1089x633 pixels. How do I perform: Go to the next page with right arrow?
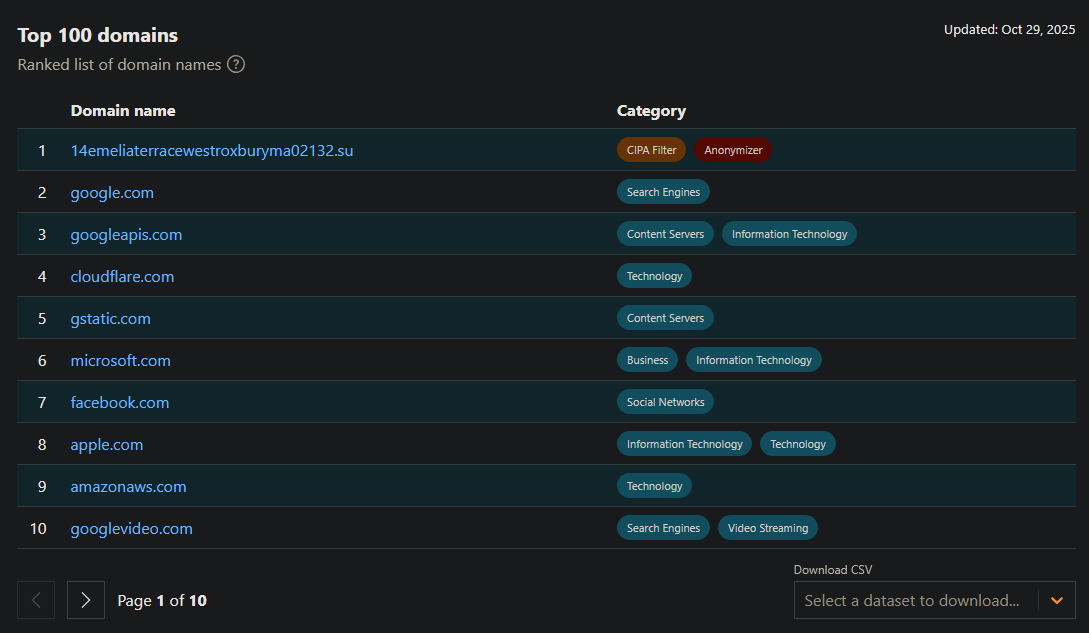pos(86,600)
